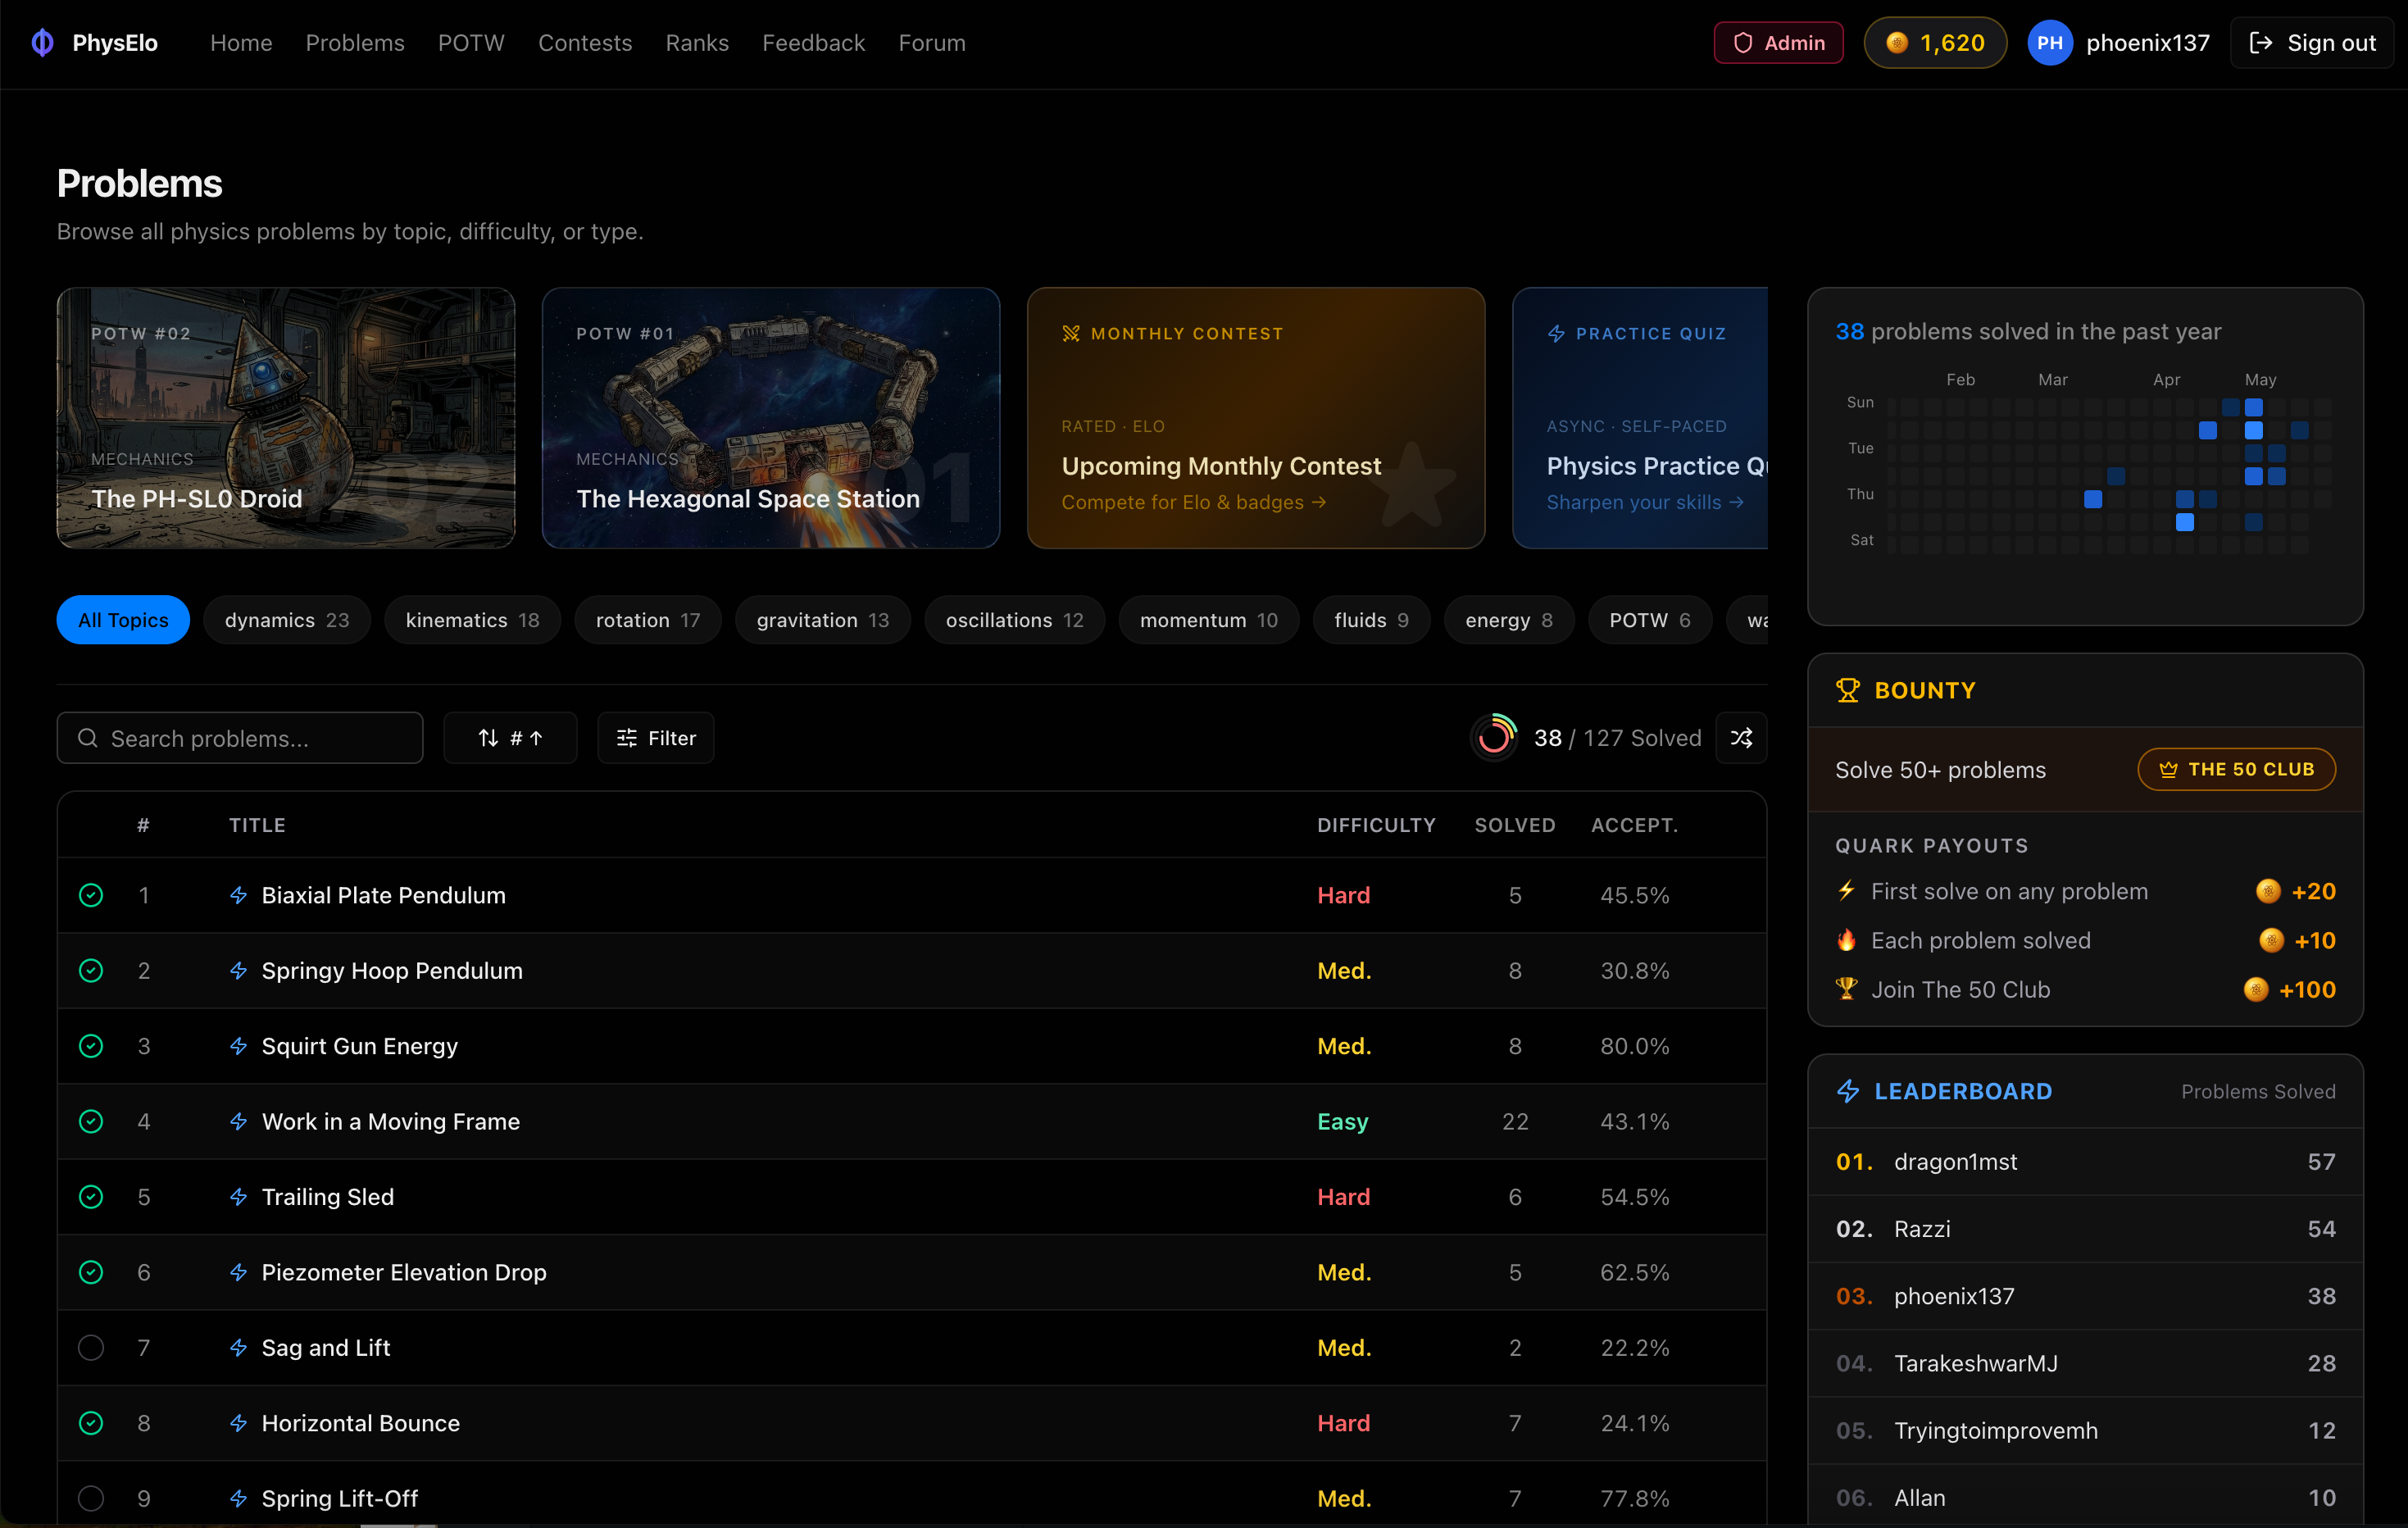Click the bolt icon beside Spring Lift-Off
The image size is (2408, 1528).
coord(238,1498)
